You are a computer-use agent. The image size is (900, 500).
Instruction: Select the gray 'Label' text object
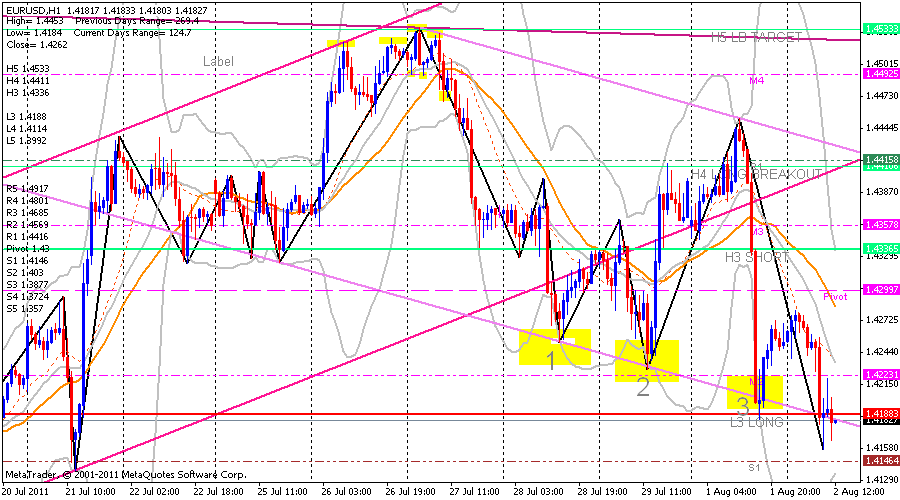(218, 61)
